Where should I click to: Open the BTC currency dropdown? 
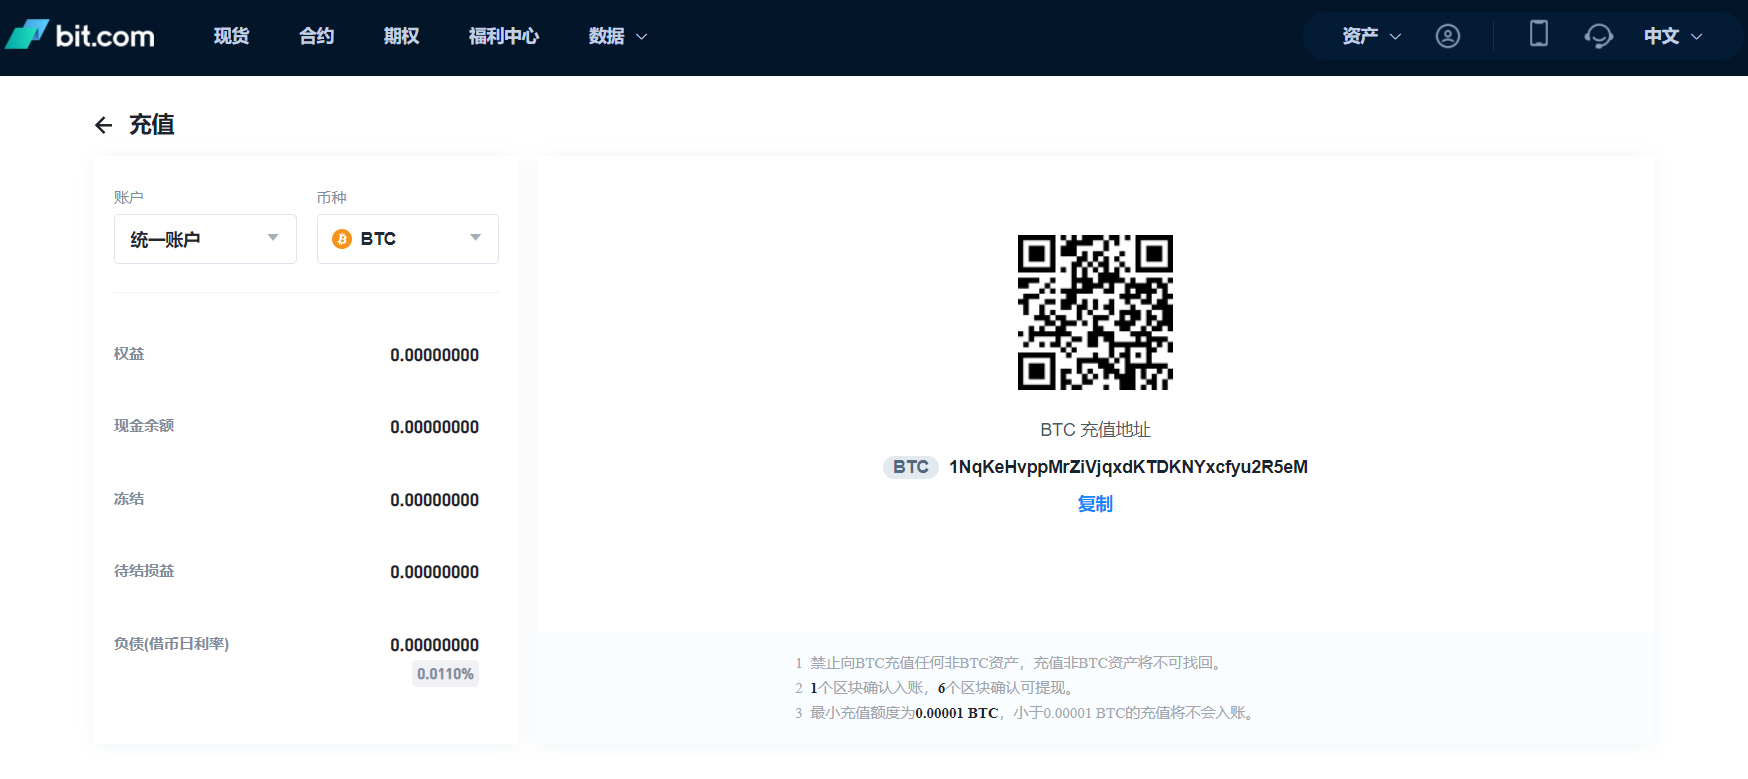click(x=408, y=239)
